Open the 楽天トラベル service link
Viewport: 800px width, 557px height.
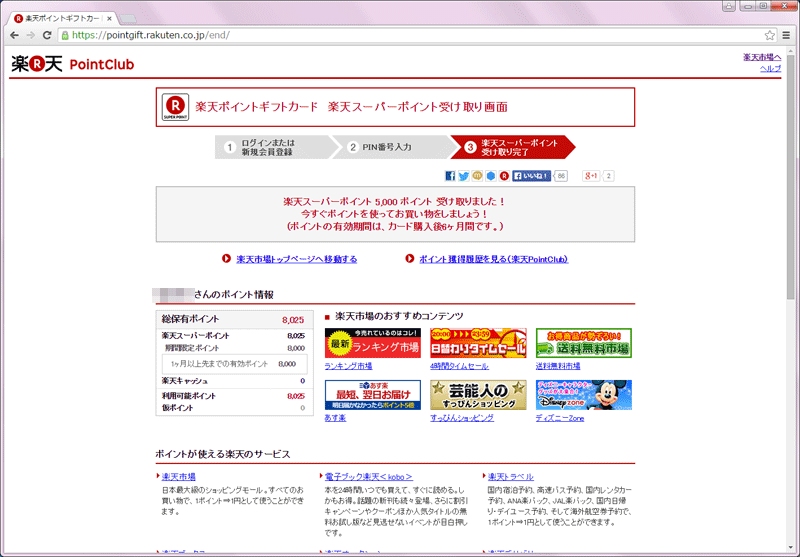click(511, 477)
